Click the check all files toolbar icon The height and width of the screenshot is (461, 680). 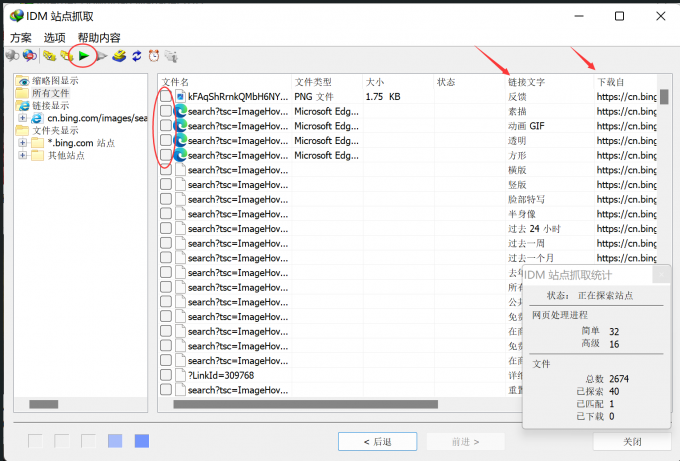coord(49,56)
